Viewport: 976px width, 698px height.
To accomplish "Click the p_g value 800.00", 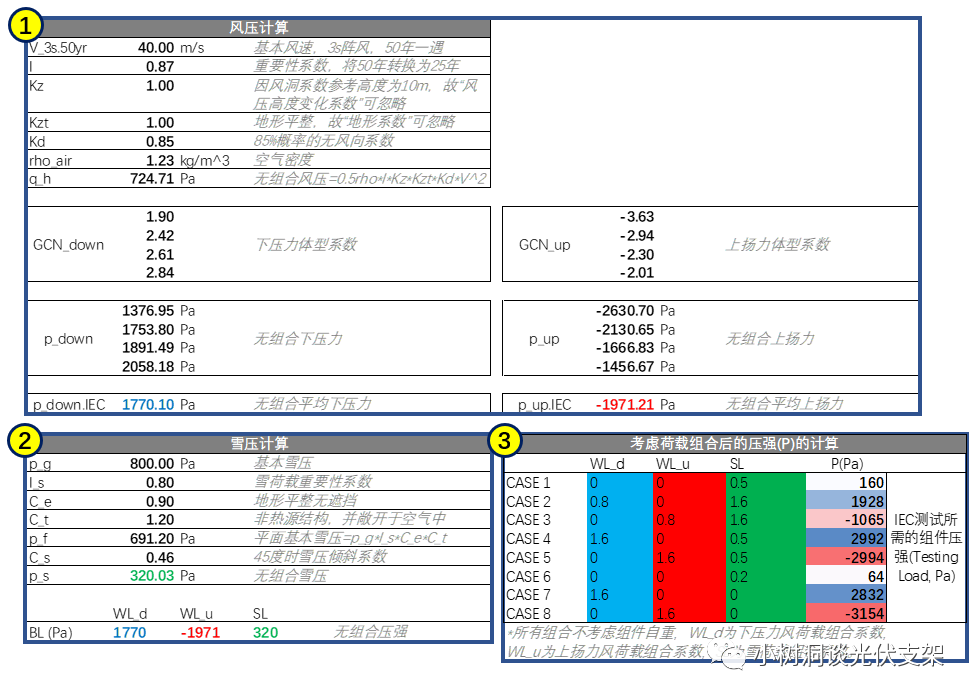I will (152, 464).
